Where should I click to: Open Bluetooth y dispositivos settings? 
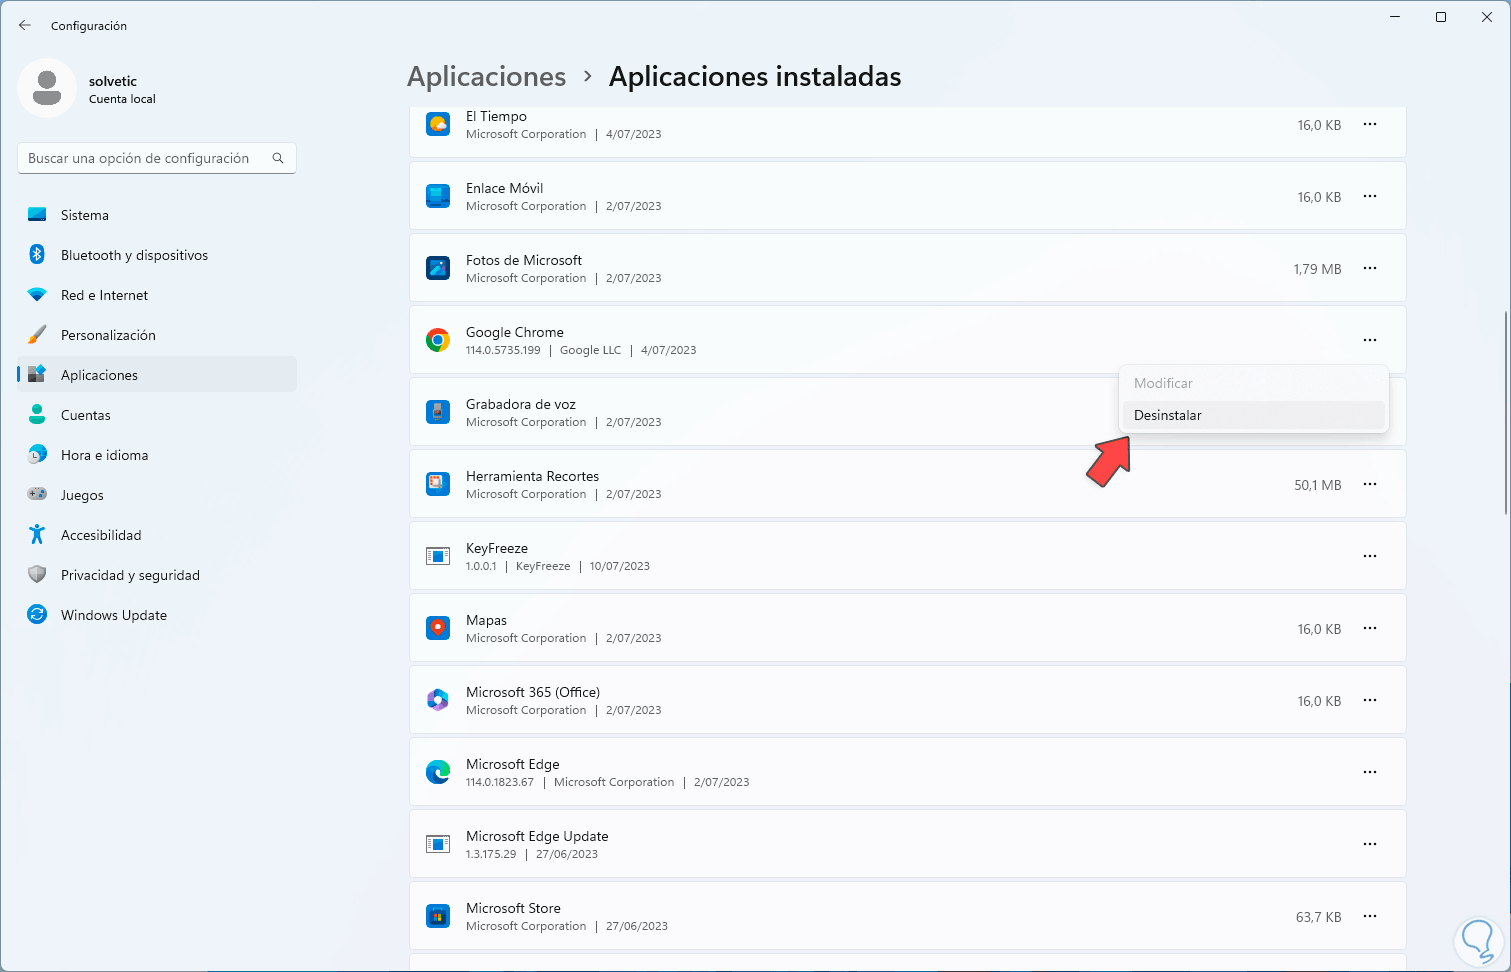point(157,255)
